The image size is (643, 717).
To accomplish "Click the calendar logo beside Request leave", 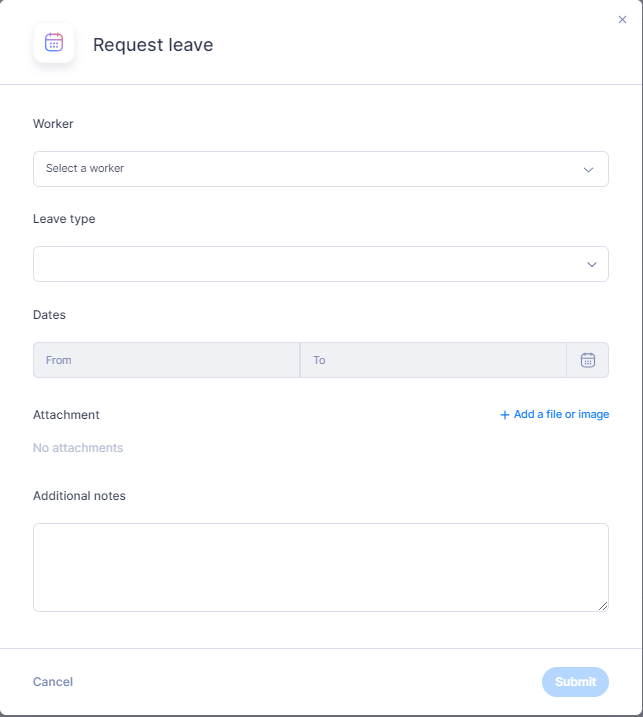I will click(54, 43).
